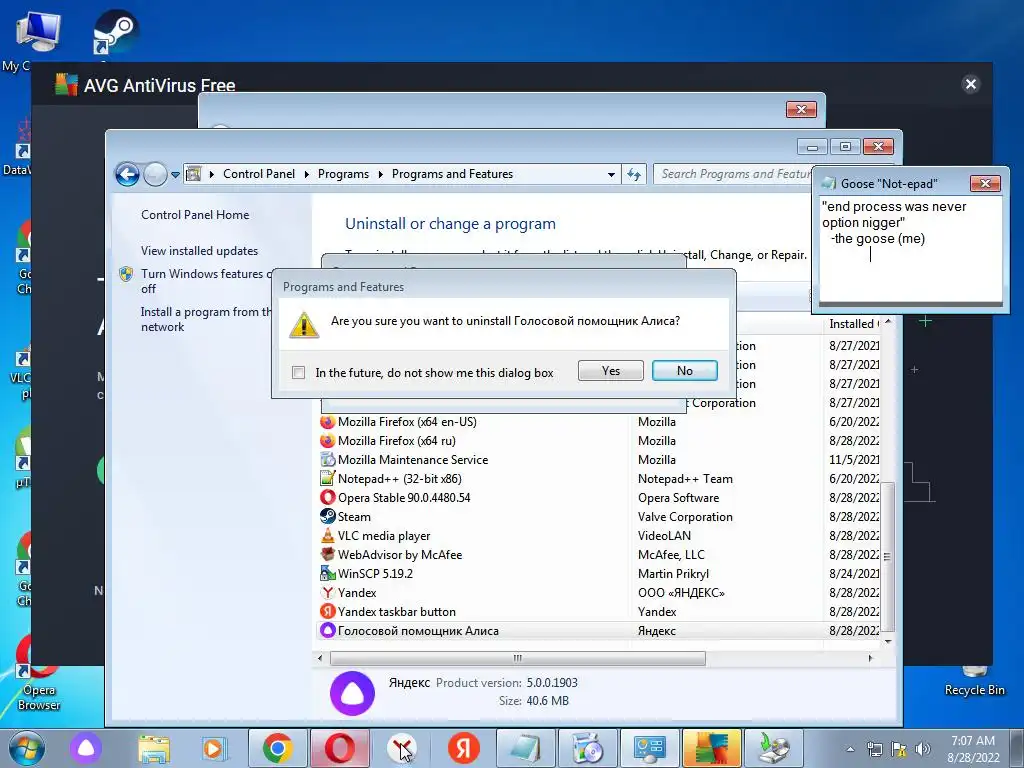Screen dimensions: 1024x768
Task: Open the Yandex Browser taskbar icon
Action: [x=401, y=748]
